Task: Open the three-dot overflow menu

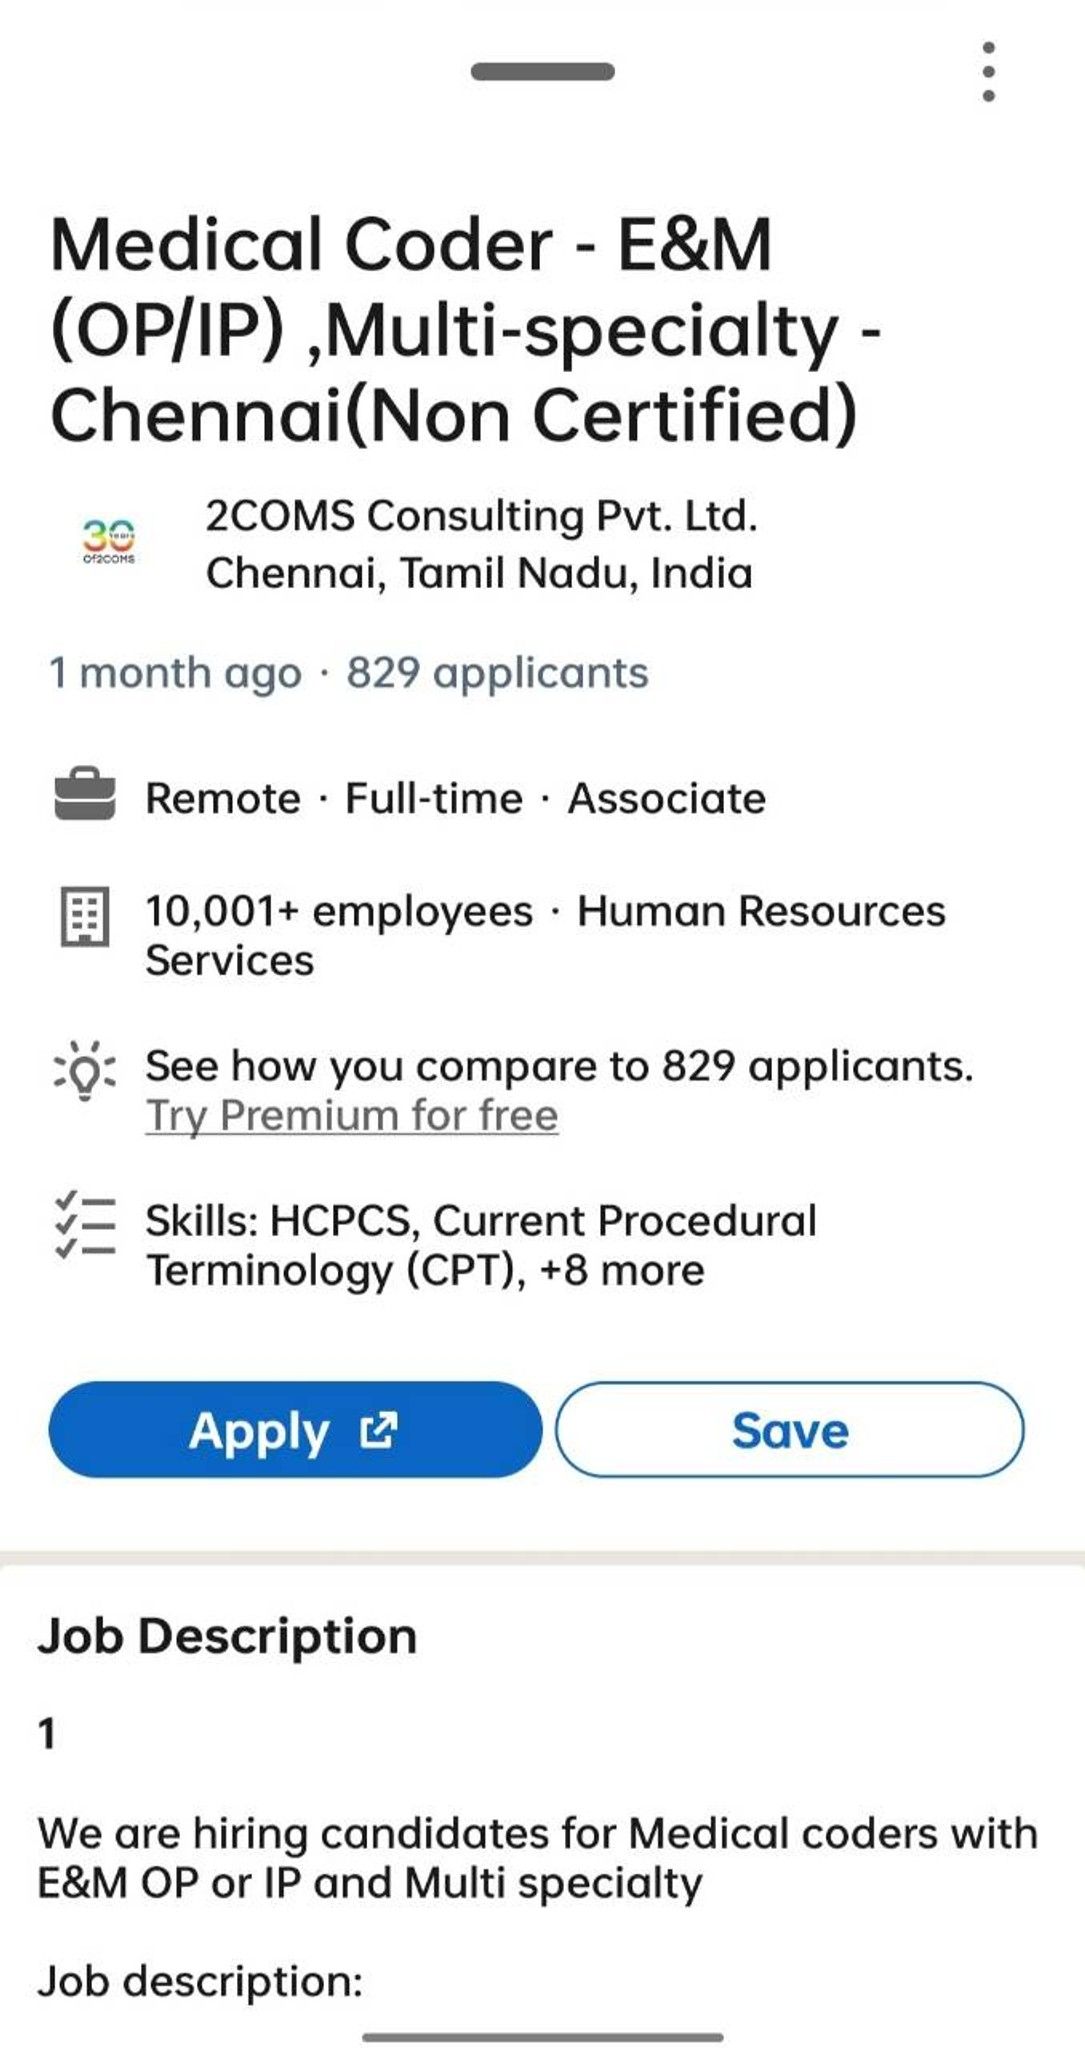Action: (988, 71)
